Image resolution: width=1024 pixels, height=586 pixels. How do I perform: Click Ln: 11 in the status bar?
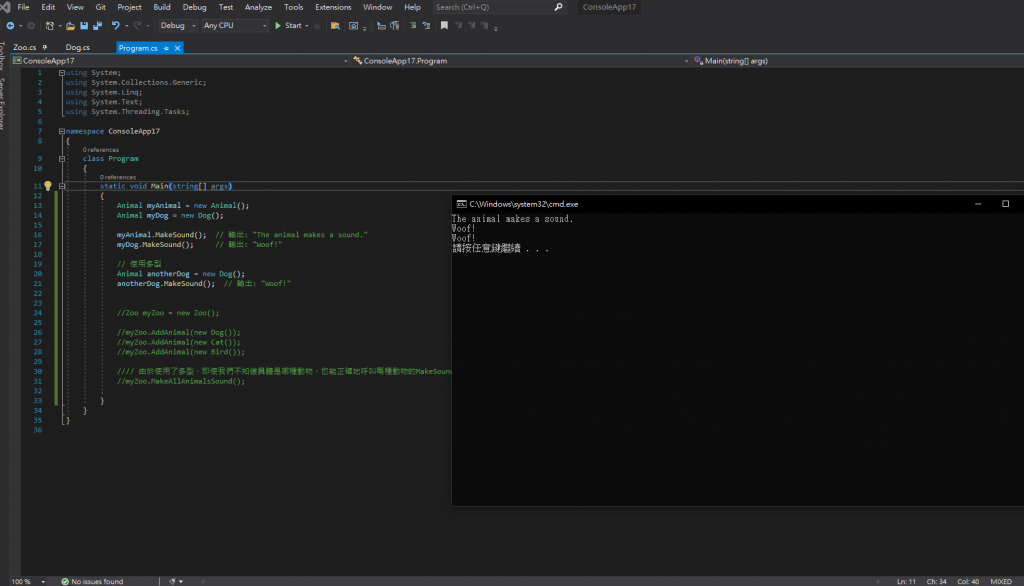[906, 581]
